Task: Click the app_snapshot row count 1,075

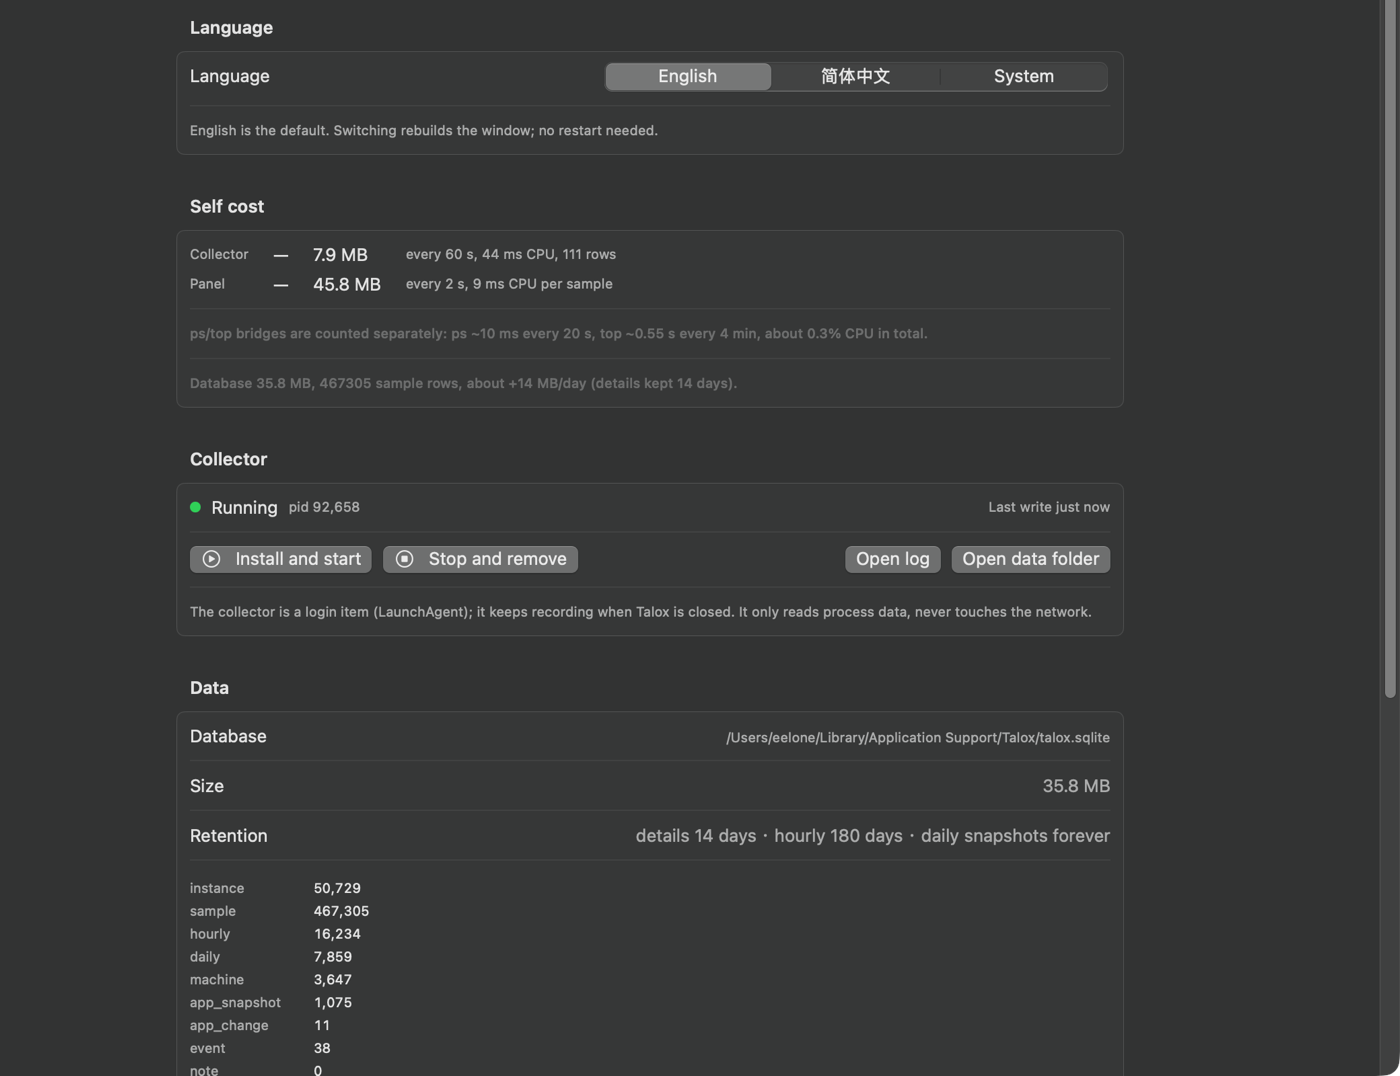Action: [x=333, y=1003]
